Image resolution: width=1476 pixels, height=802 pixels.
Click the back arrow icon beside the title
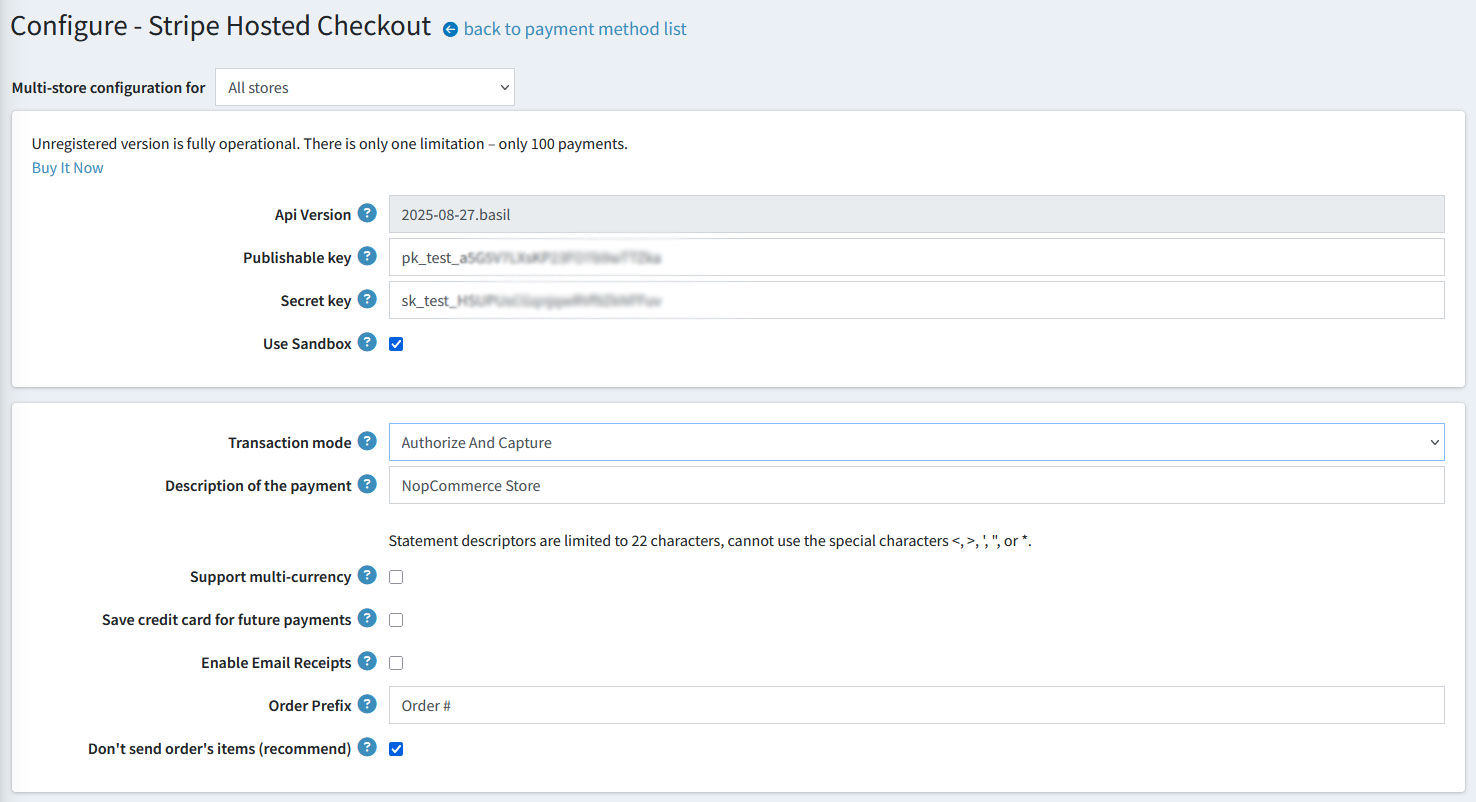click(x=450, y=30)
